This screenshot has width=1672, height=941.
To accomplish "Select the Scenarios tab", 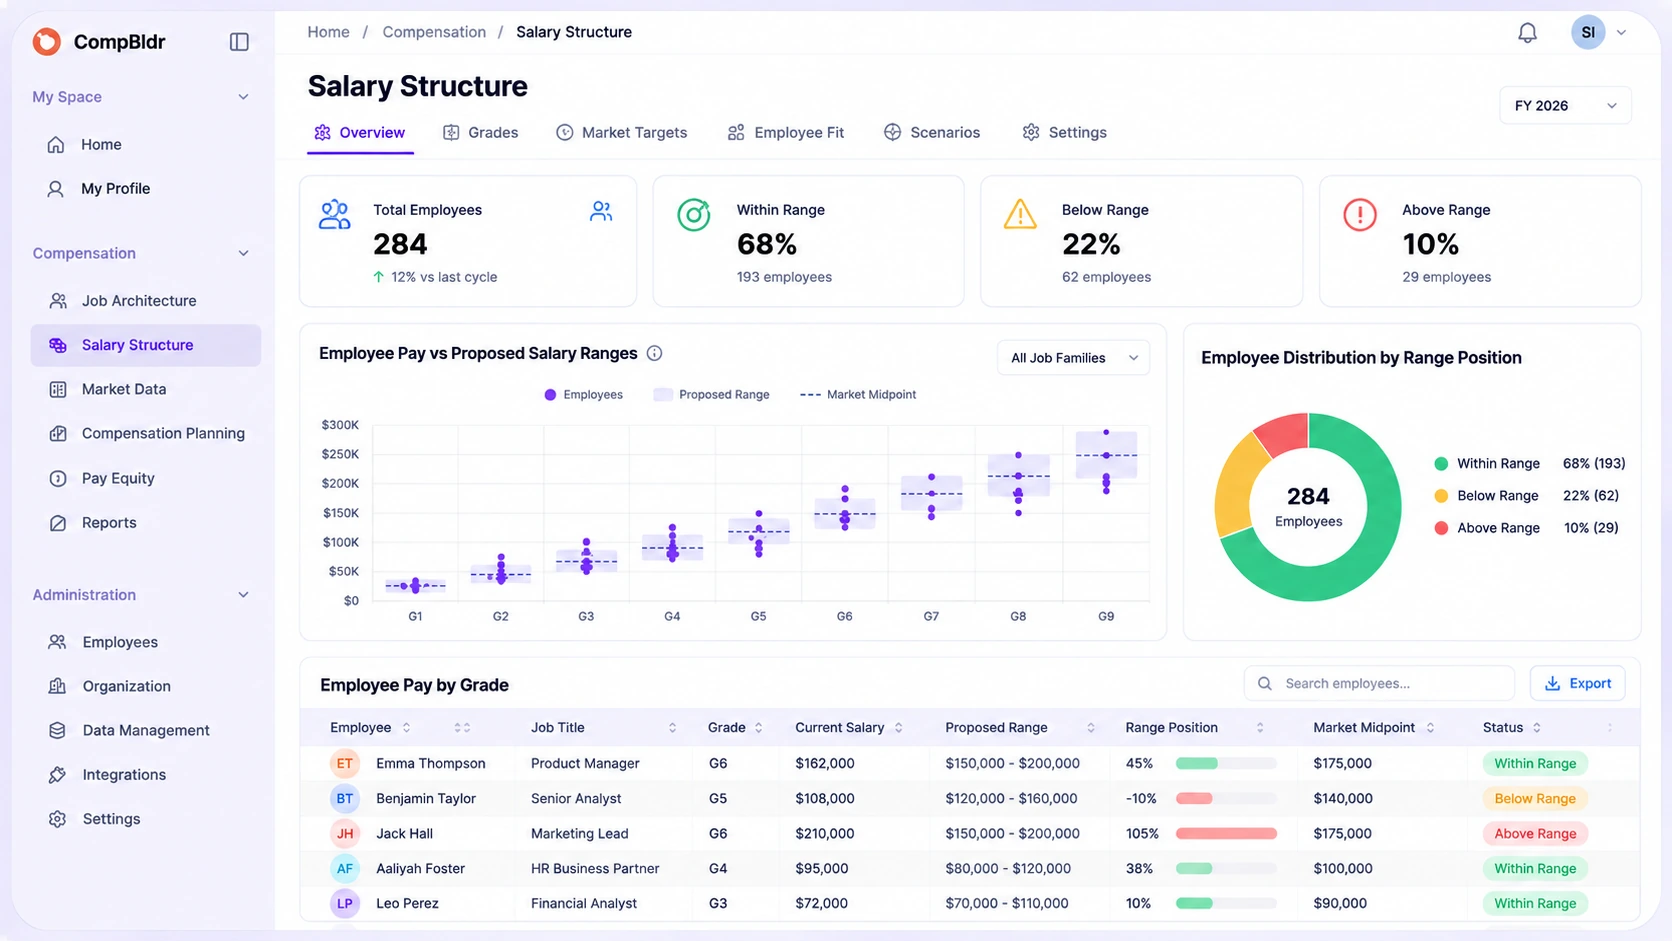I will [x=932, y=133].
